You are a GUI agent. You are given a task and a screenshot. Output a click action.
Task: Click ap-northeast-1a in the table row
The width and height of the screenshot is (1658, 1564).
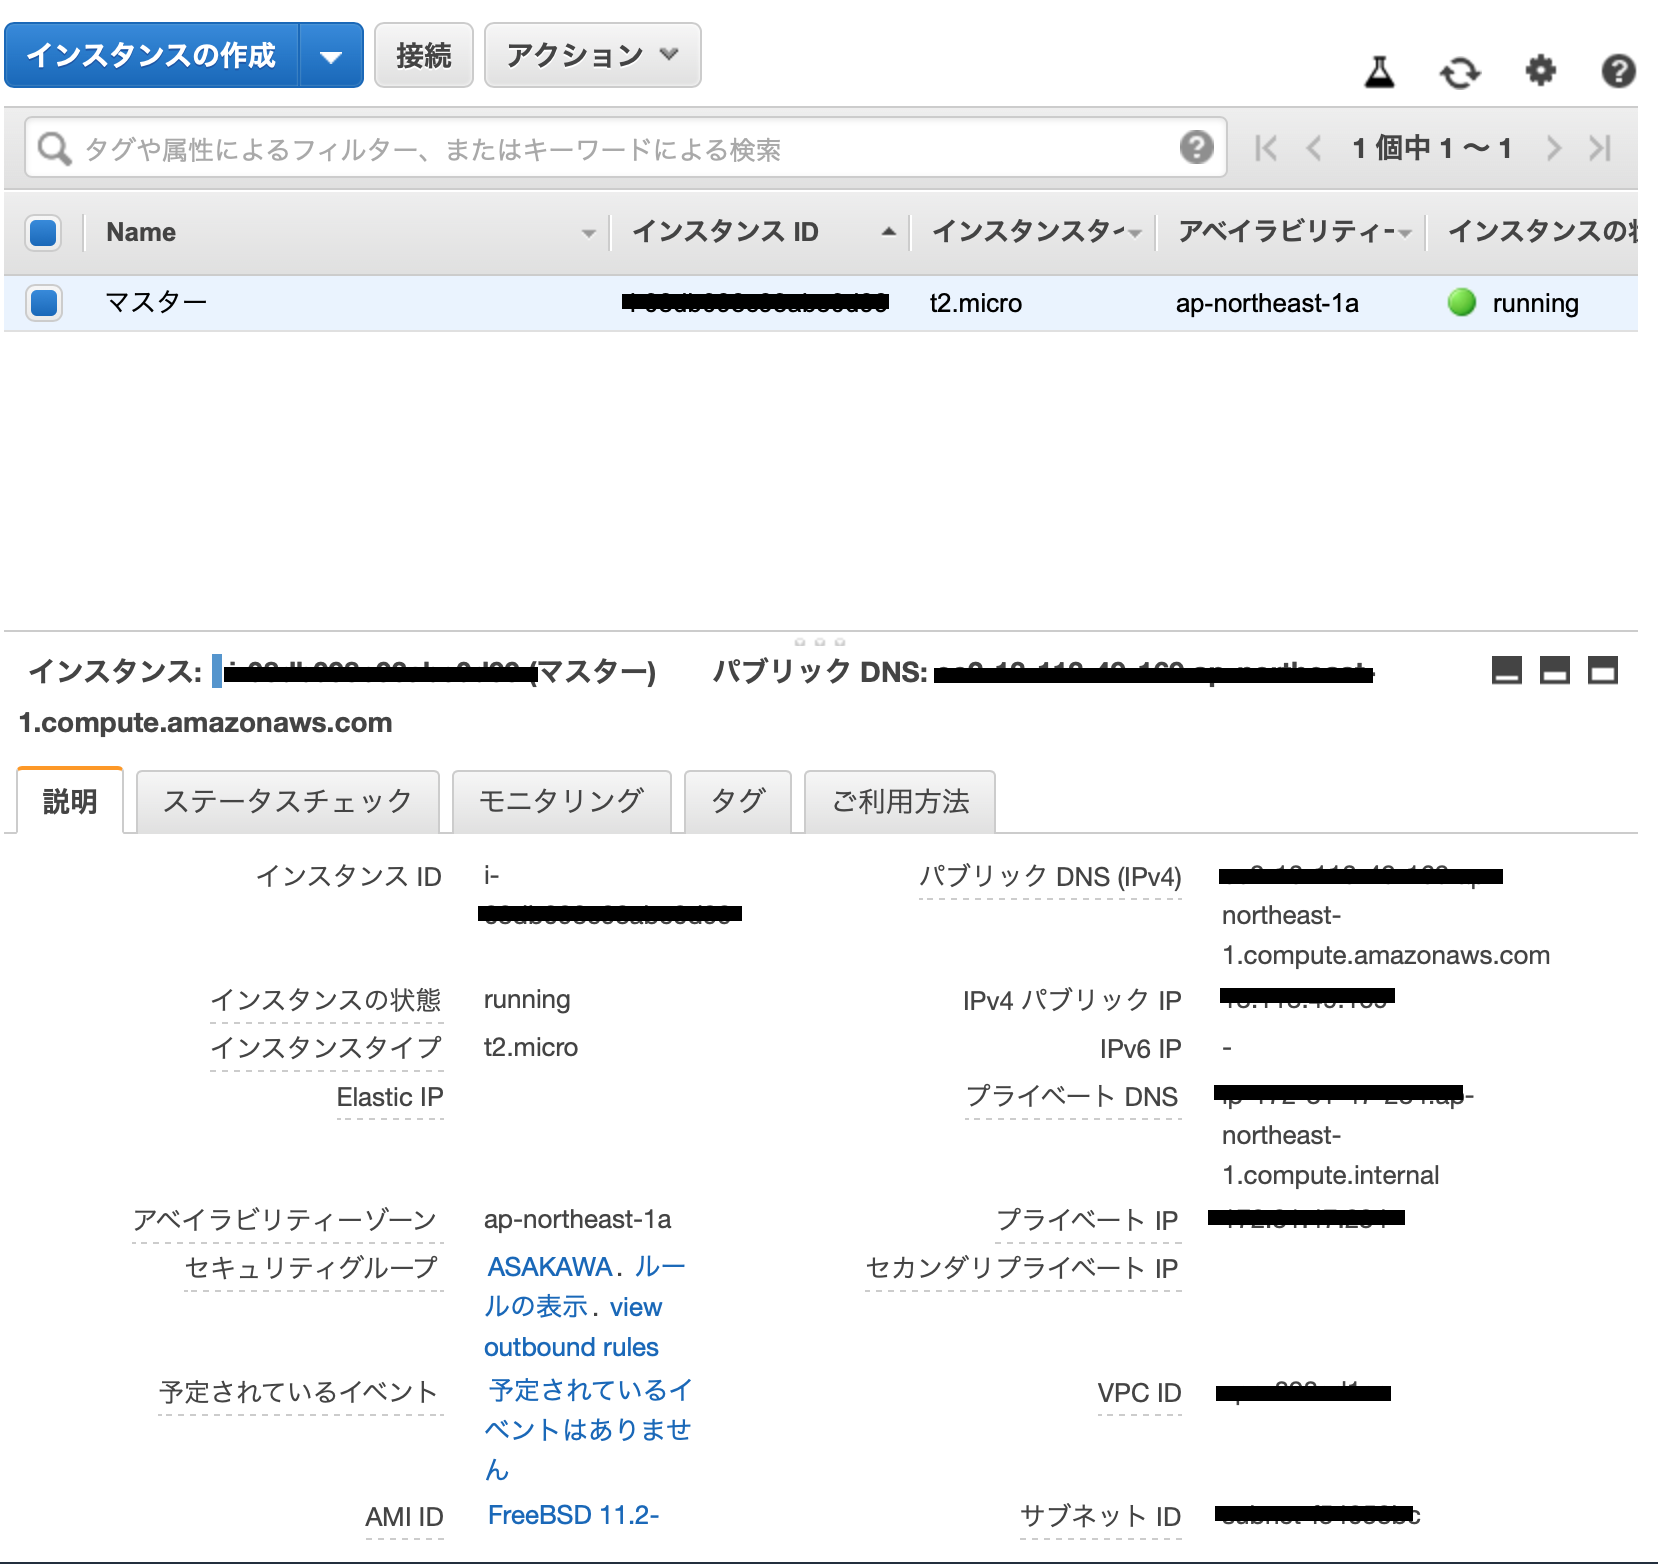coord(1267,303)
